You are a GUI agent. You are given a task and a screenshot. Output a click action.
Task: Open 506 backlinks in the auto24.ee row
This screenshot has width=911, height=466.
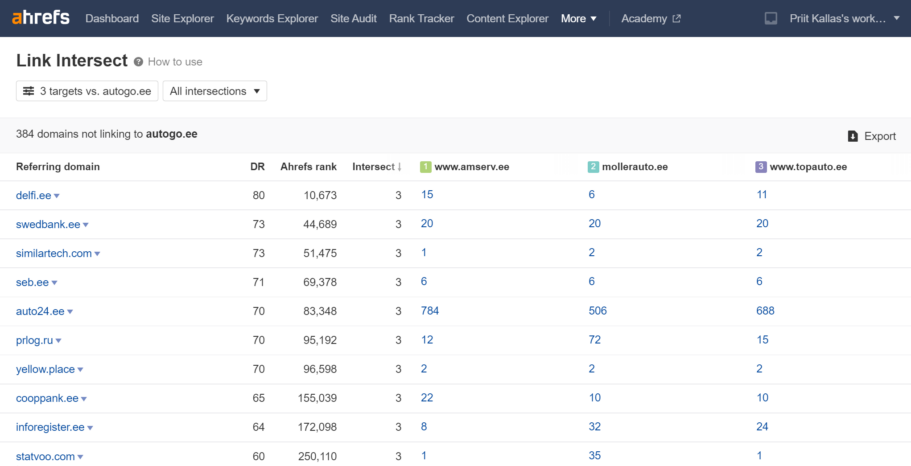point(597,310)
